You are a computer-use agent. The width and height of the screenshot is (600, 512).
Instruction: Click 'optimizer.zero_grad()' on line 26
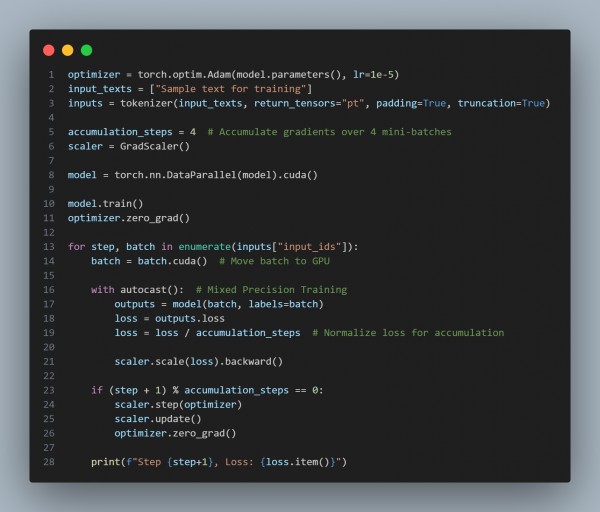(x=175, y=433)
